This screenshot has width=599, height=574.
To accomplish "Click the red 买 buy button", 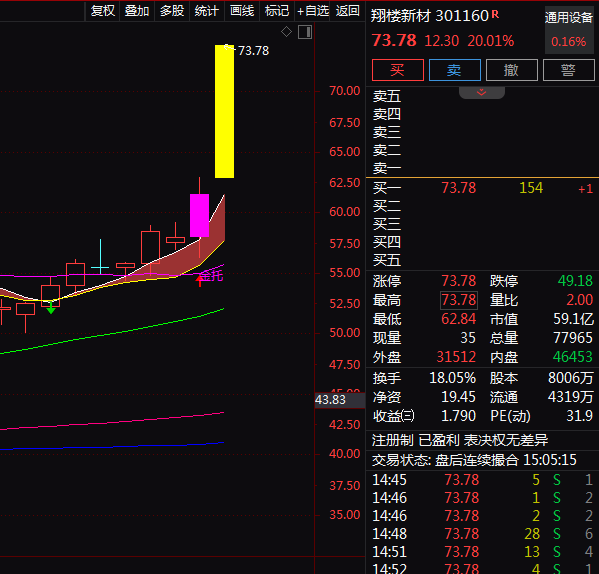I will click(x=398, y=70).
